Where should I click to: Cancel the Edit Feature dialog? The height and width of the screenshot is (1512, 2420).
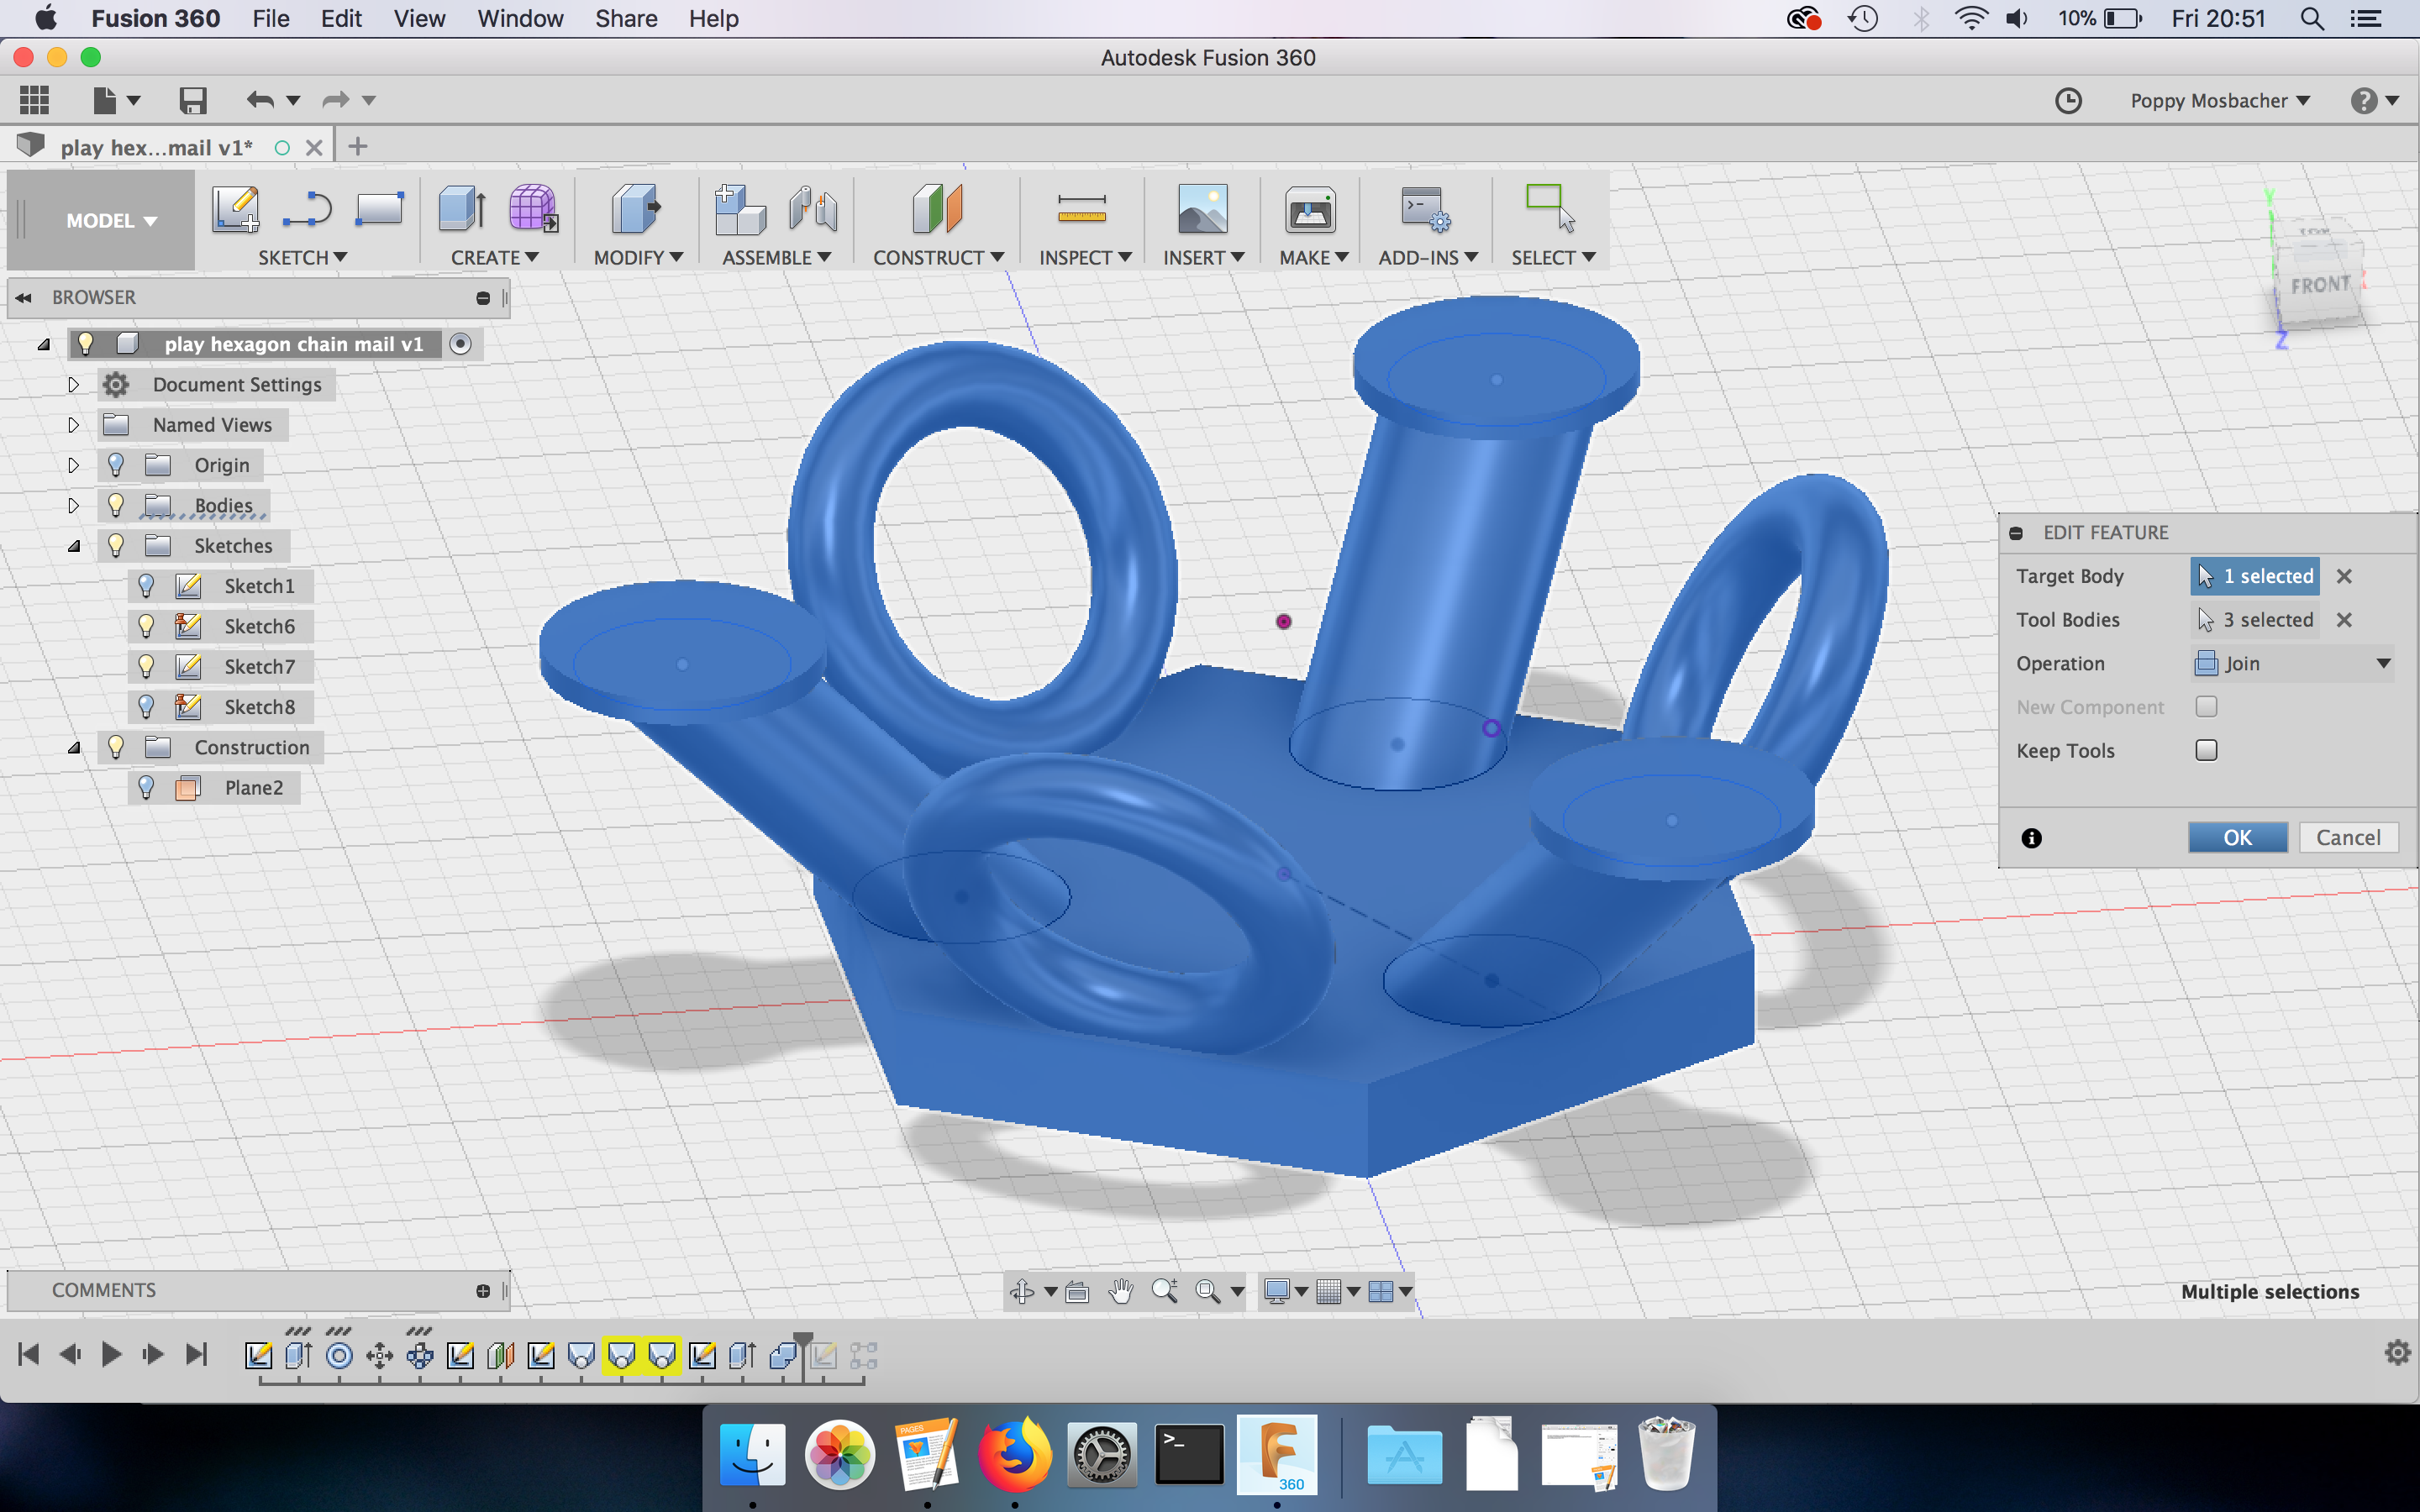pyautogui.click(x=2347, y=838)
